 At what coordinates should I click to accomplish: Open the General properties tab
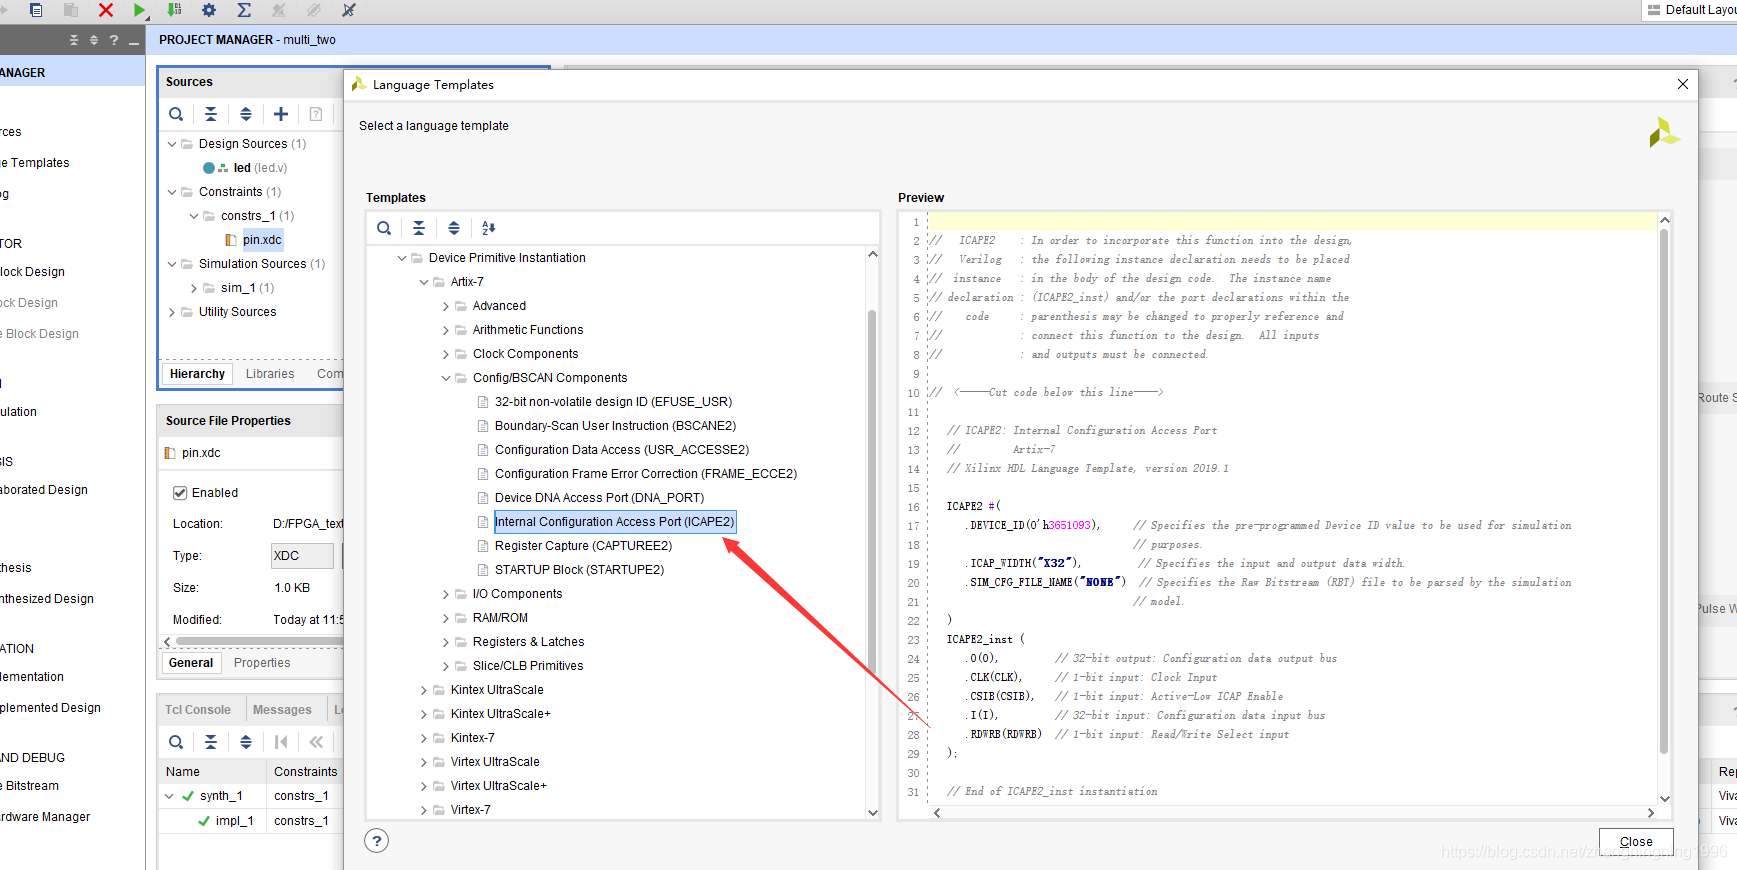[191, 663]
